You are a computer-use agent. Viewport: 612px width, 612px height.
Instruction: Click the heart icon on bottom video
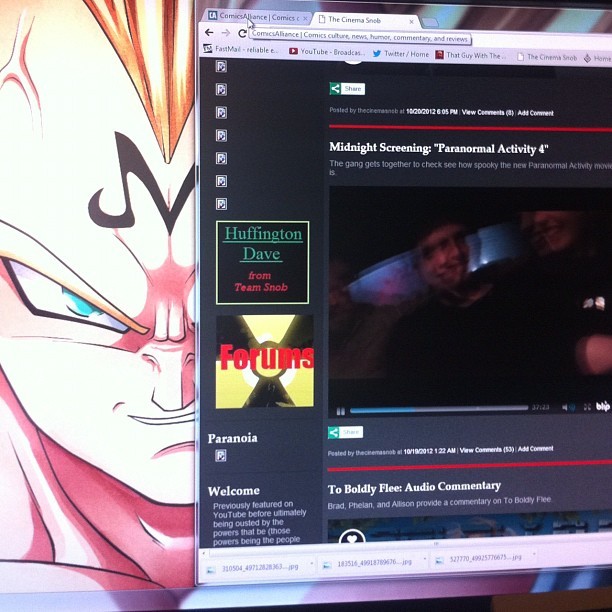352,537
